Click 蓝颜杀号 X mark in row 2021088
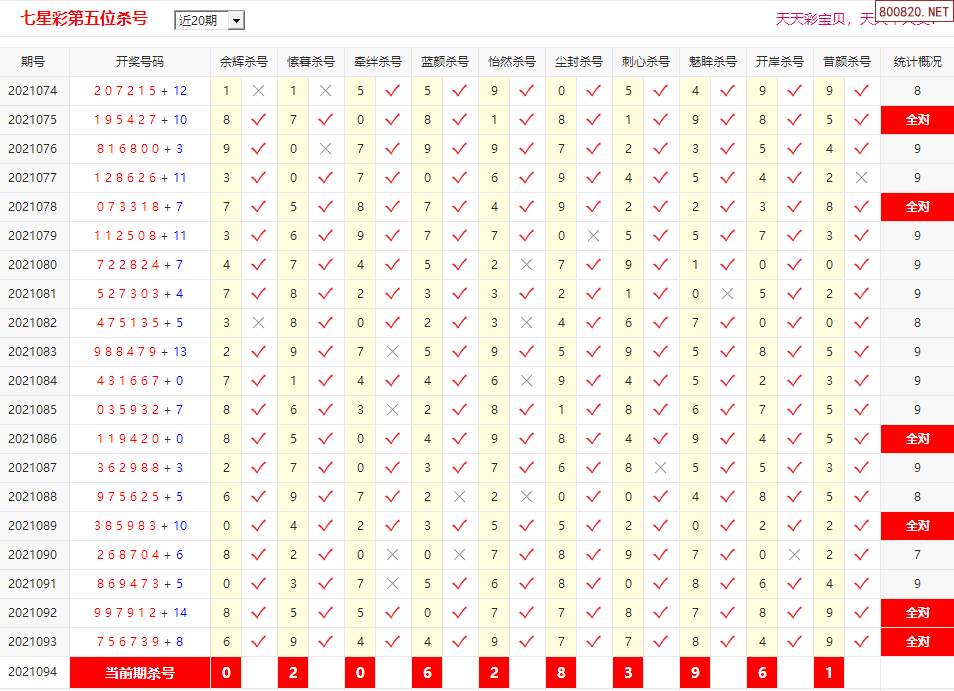 click(459, 496)
